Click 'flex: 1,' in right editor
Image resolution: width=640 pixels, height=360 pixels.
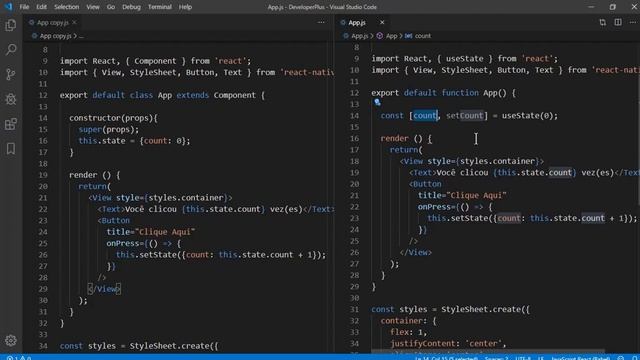[408, 332]
